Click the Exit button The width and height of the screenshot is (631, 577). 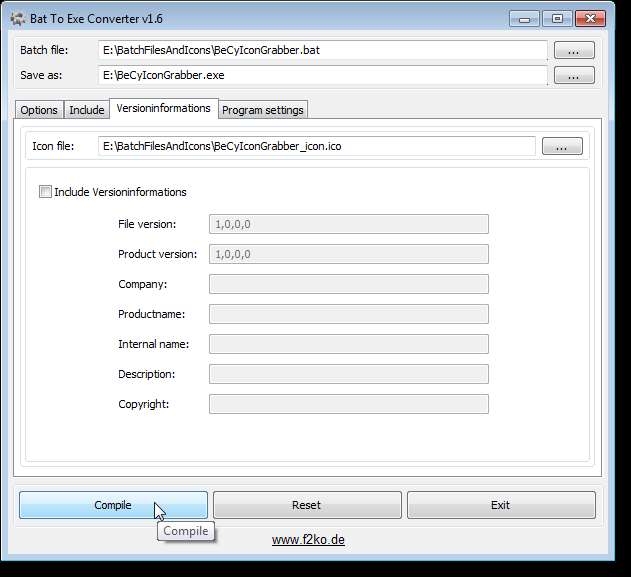[x=501, y=505]
